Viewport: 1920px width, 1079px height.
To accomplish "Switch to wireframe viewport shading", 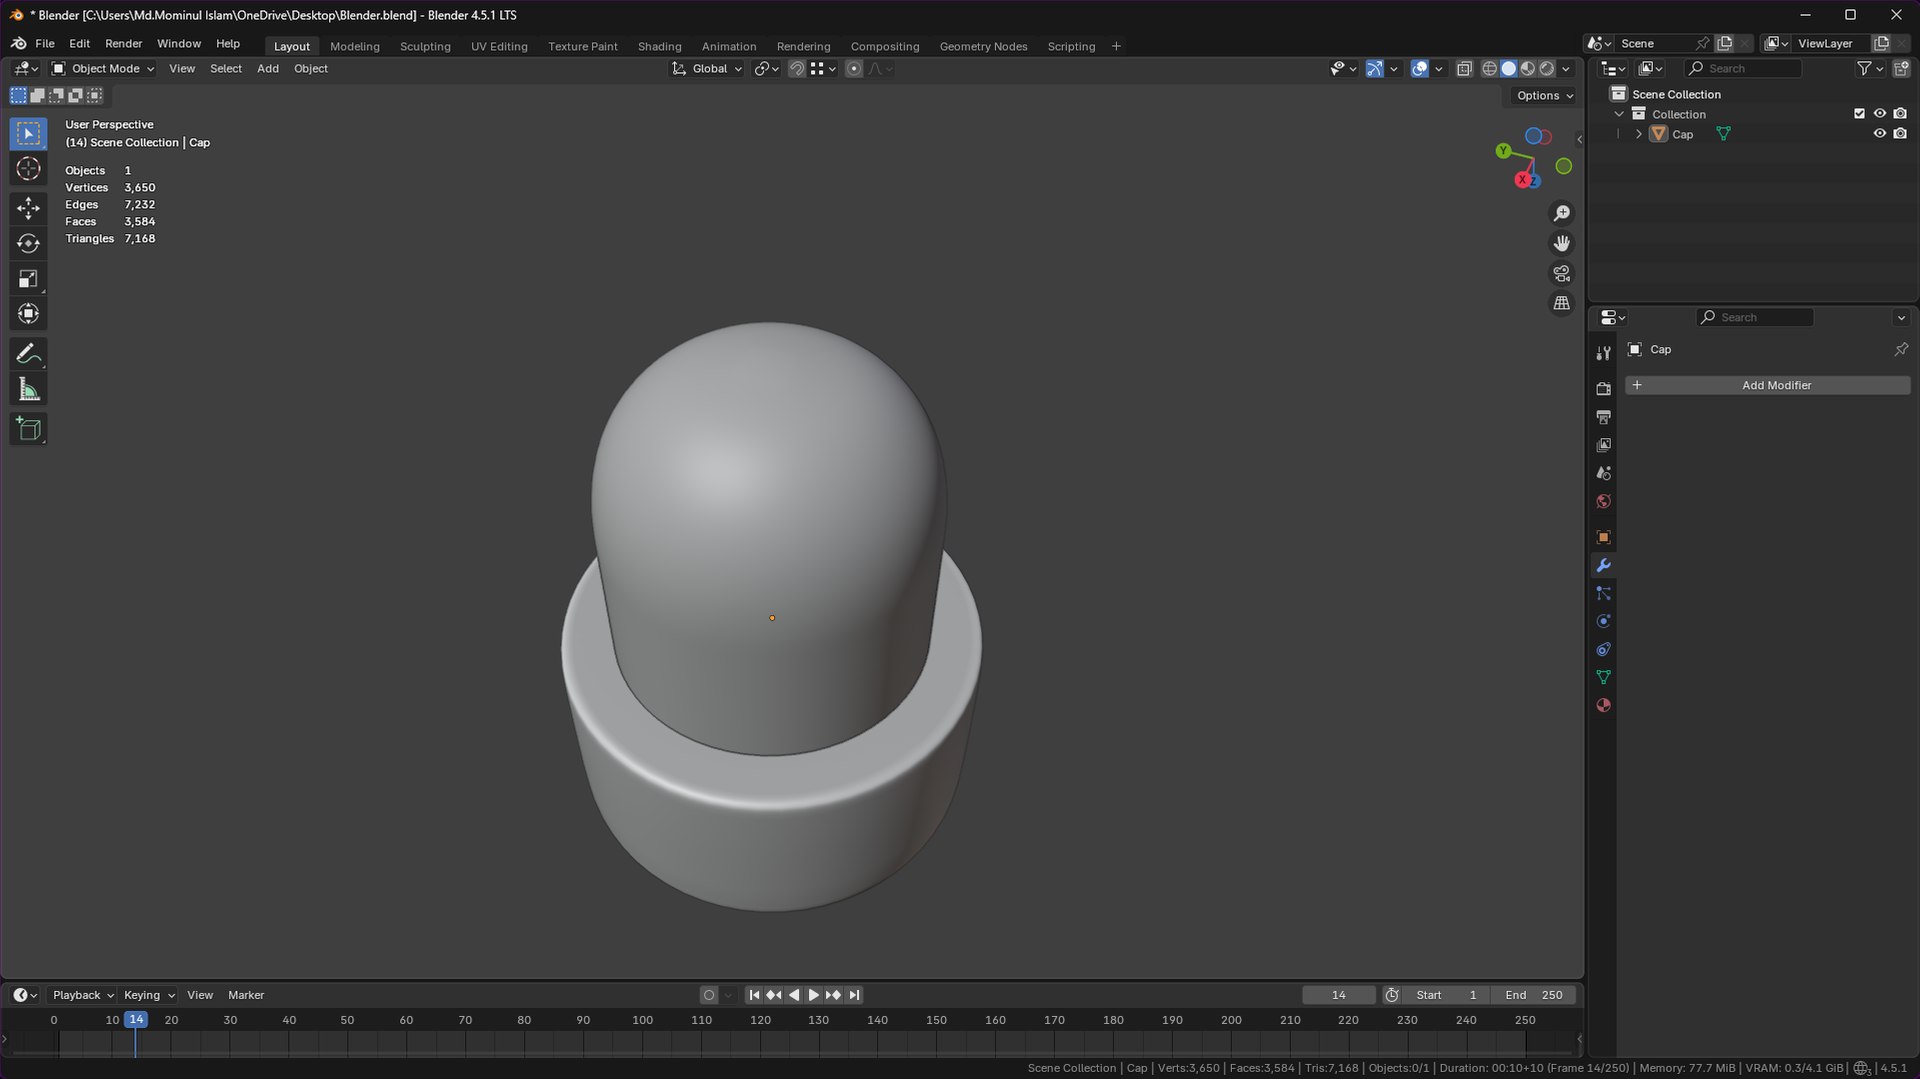I will 1489,69.
